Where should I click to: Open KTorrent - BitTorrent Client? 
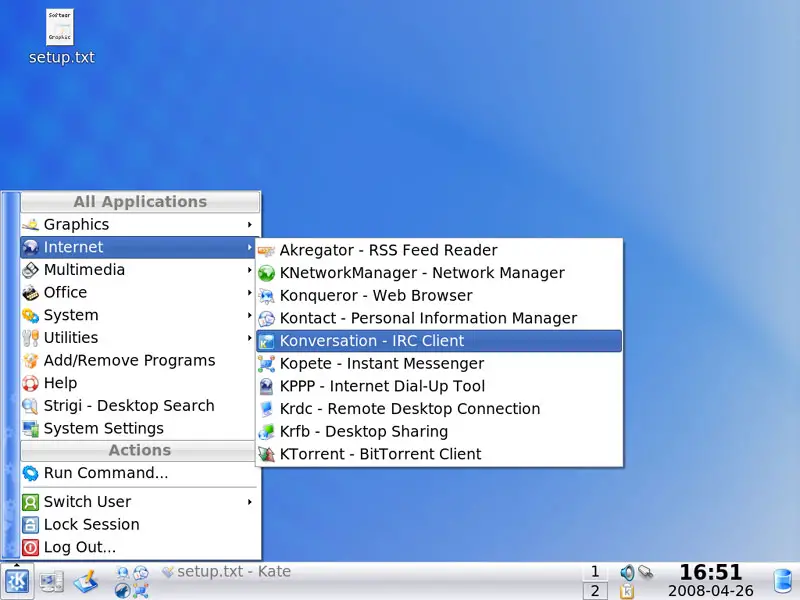(x=439, y=454)
